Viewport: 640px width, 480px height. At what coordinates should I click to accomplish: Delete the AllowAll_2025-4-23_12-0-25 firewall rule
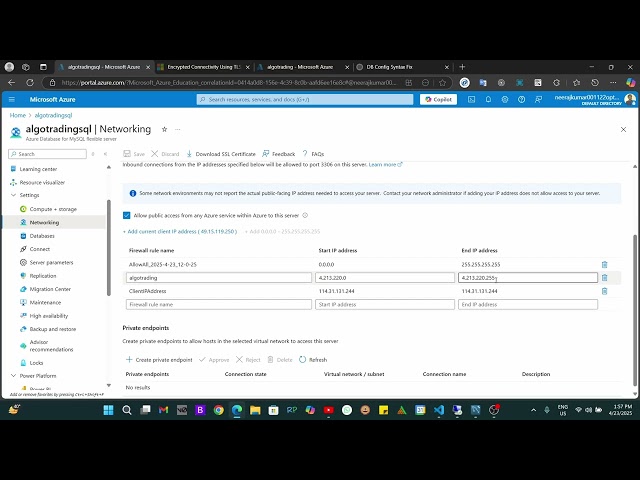click(604, 264)
